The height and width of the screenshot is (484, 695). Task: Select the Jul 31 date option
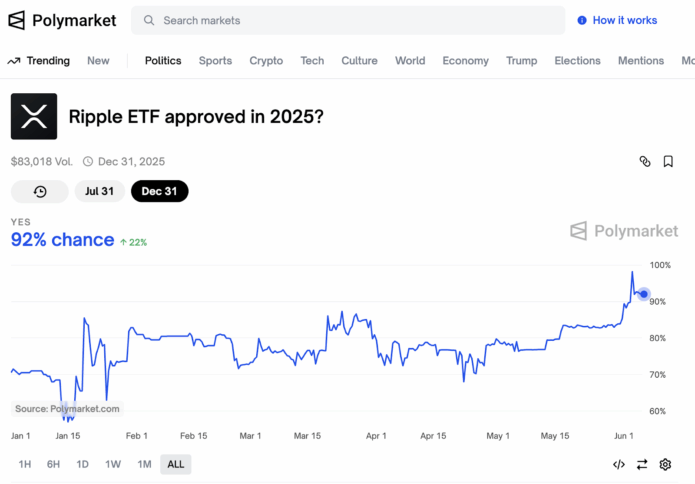tap(99, 191)
